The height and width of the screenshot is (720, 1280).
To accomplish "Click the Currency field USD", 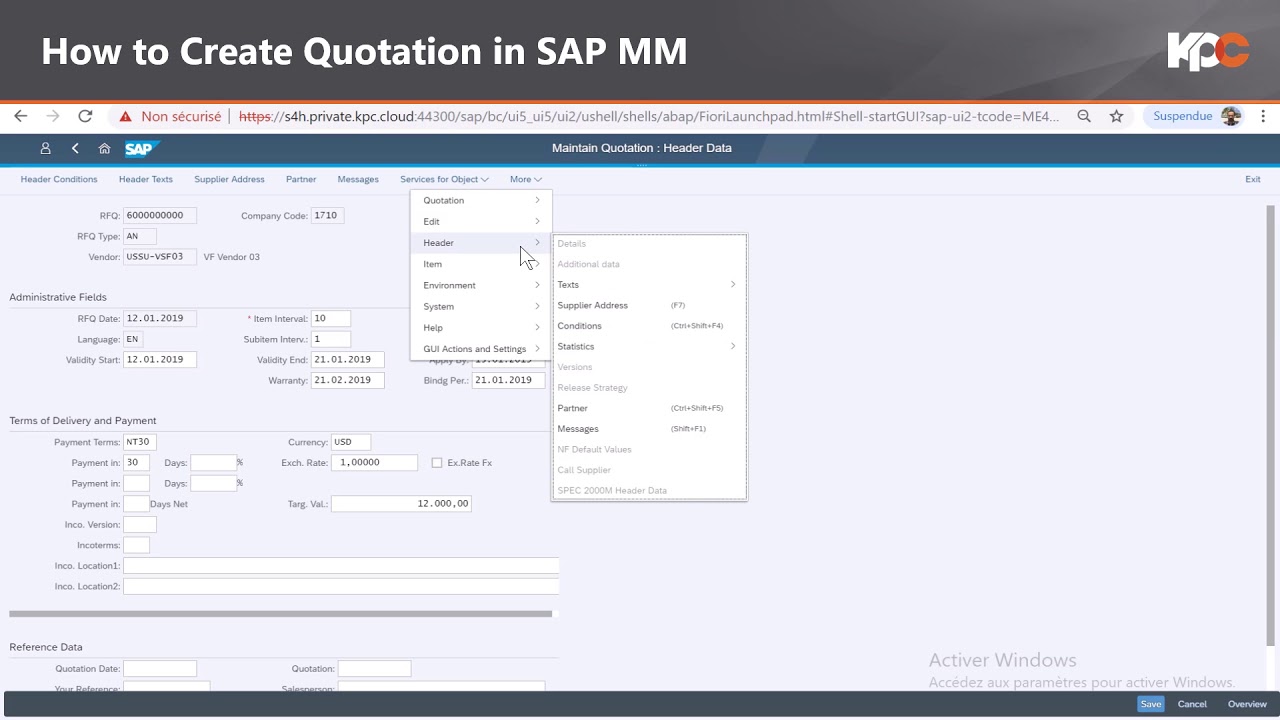I will [x=351, y=442].
